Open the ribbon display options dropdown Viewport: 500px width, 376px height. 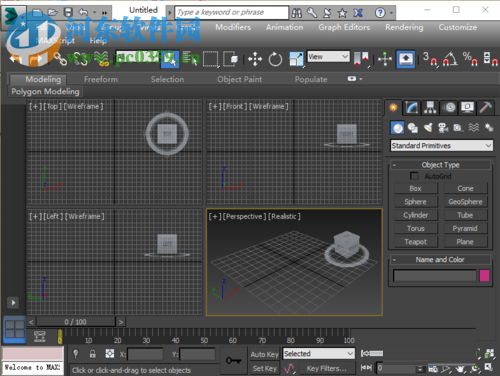click(355, 79)
